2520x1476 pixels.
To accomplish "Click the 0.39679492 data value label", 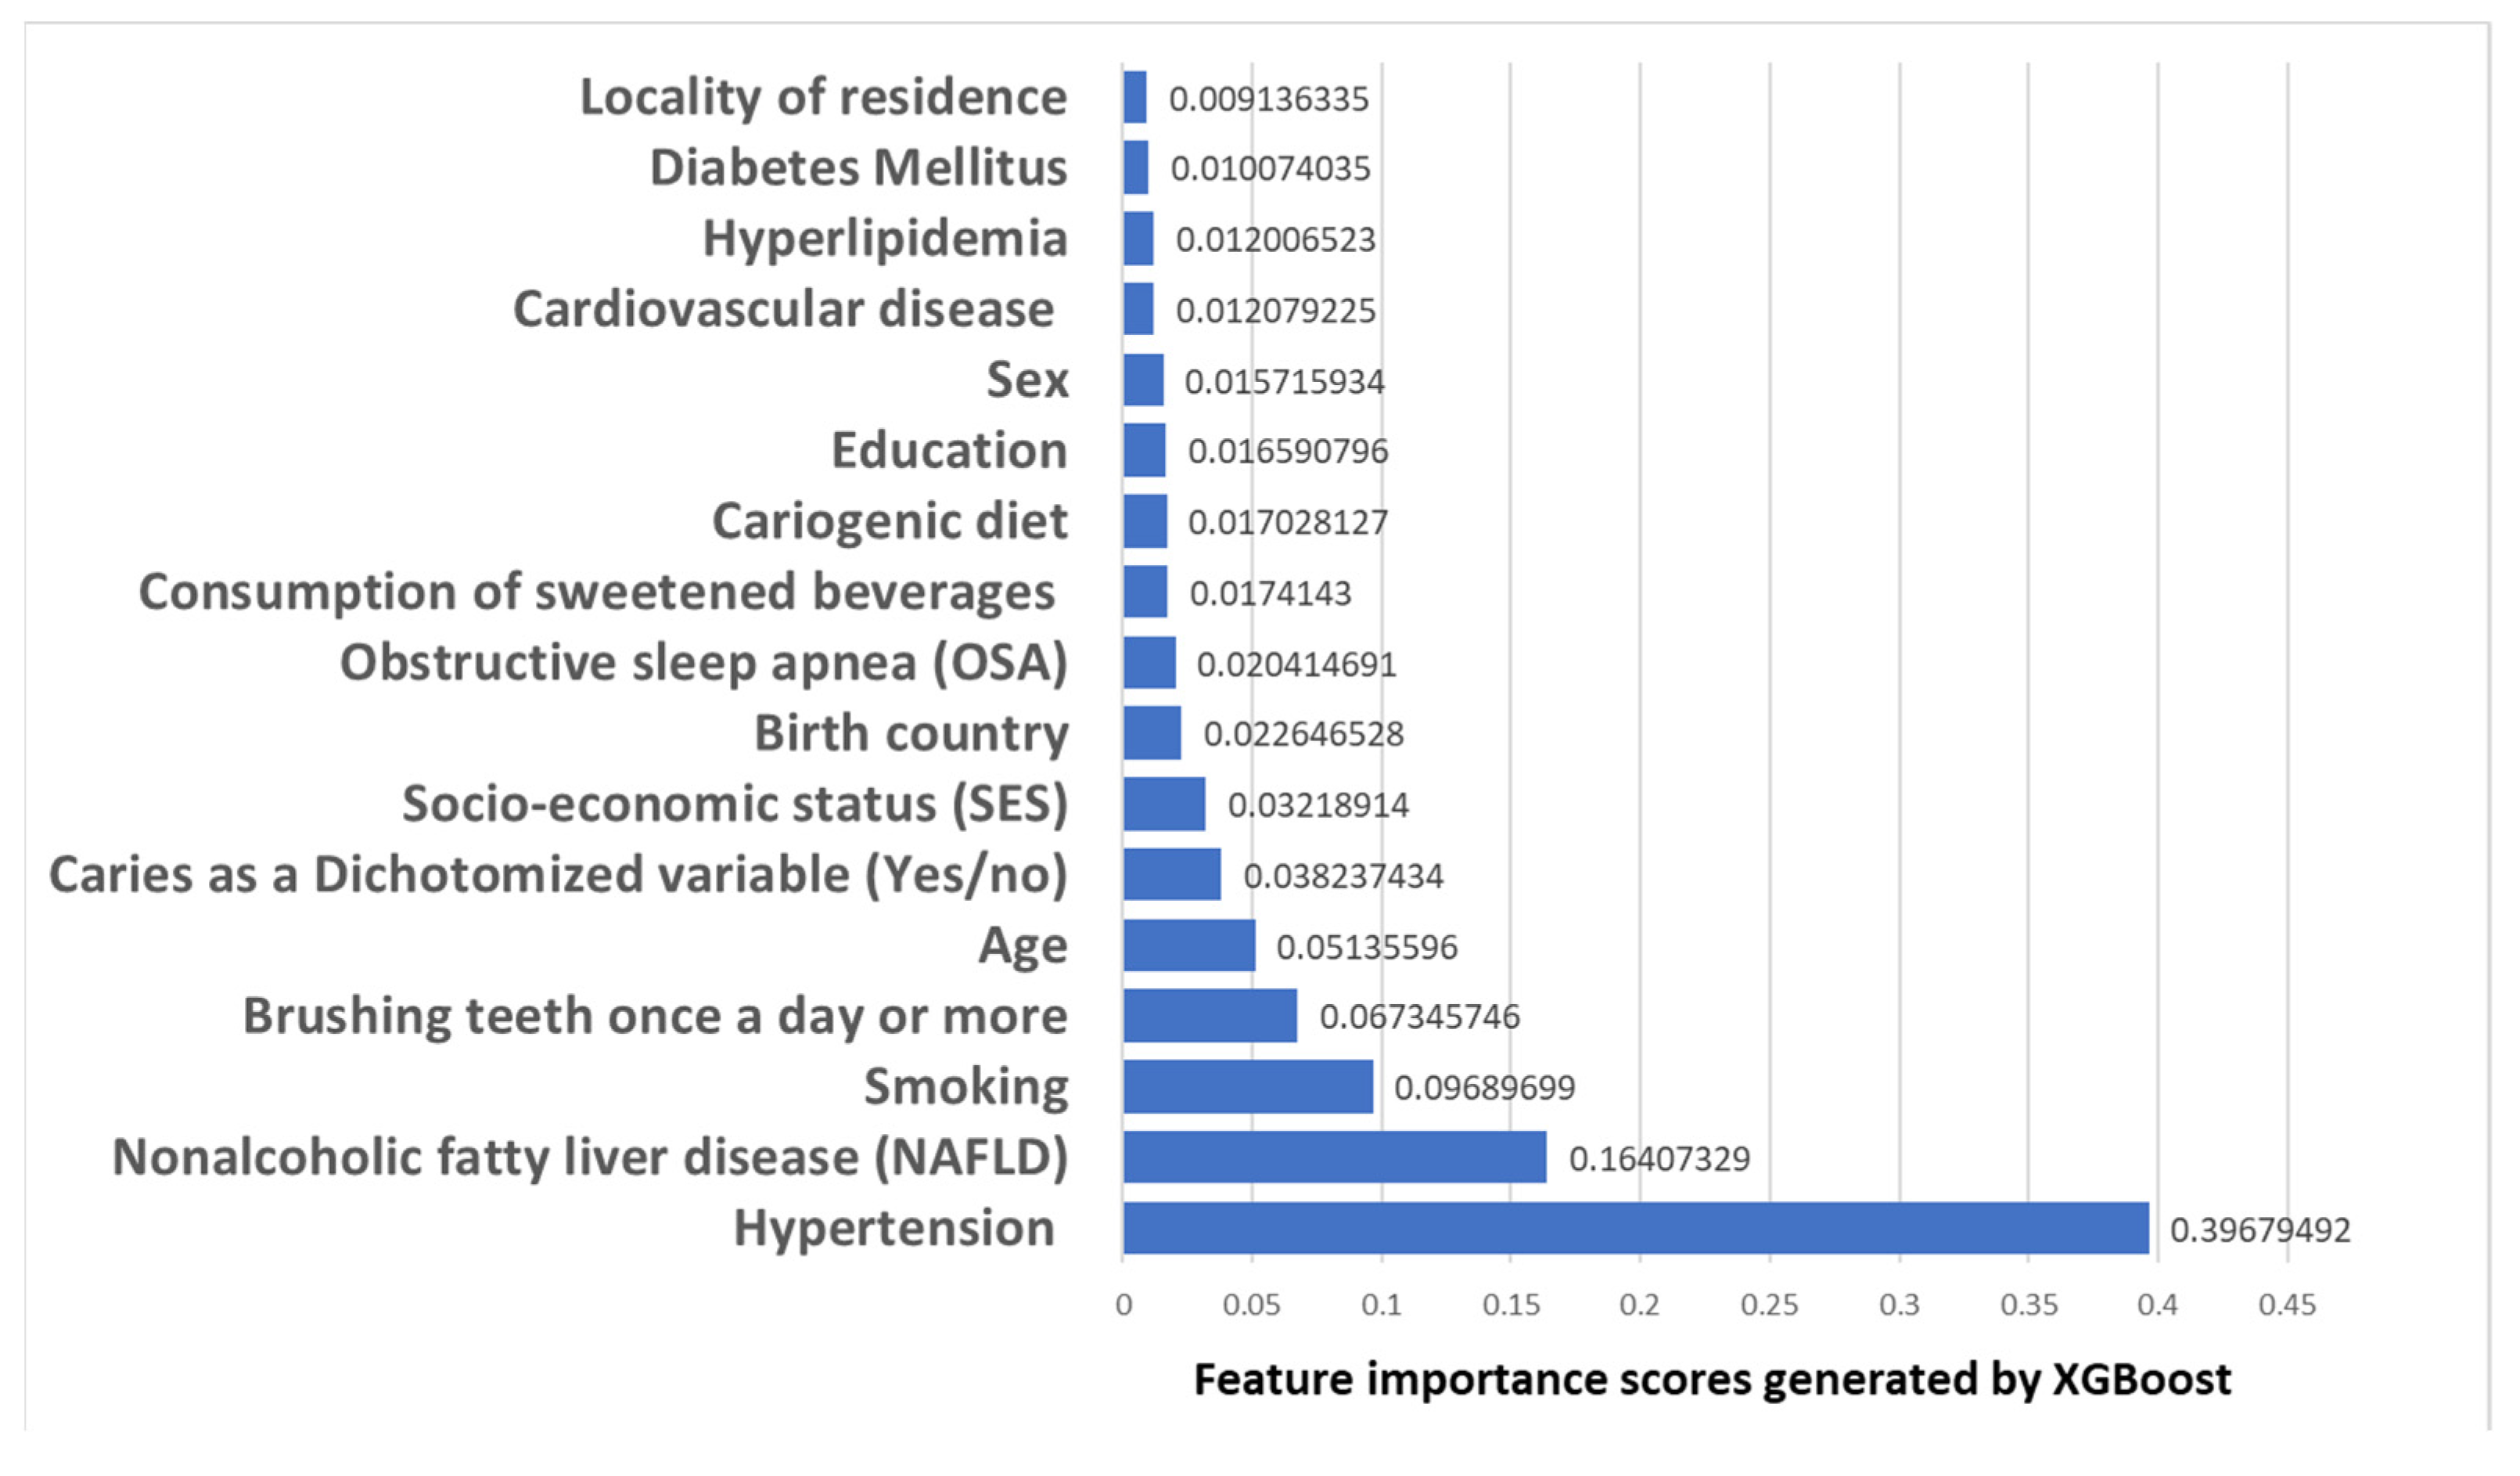I will [x=2259, y=1229].
